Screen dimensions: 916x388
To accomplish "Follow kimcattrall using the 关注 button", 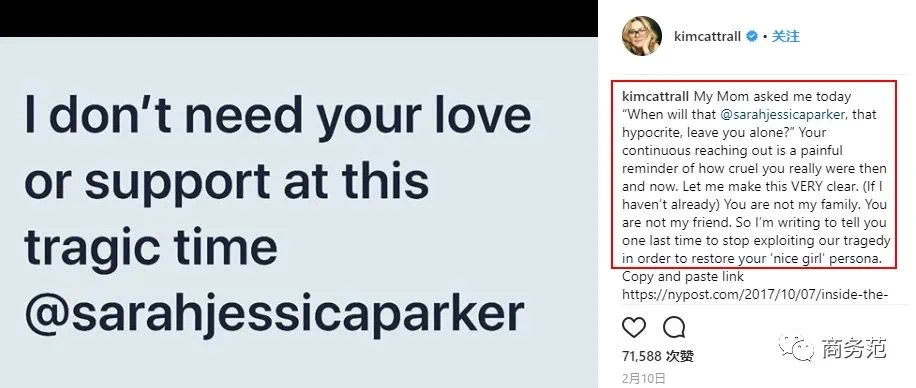I will [x=786, y=36].
